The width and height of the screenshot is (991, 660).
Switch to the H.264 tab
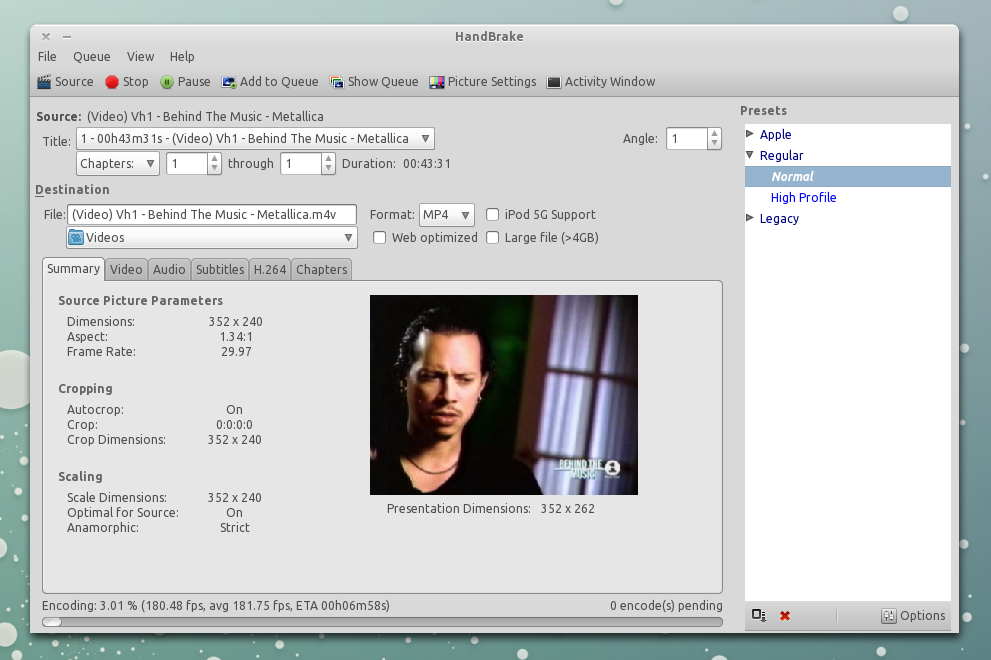click(x=270, y=270)
